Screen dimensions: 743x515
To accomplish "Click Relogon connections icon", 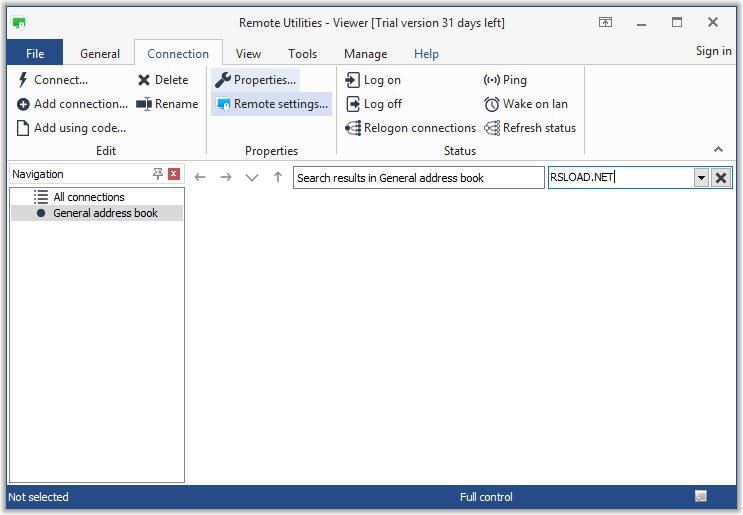I will [x=353, y=128].
